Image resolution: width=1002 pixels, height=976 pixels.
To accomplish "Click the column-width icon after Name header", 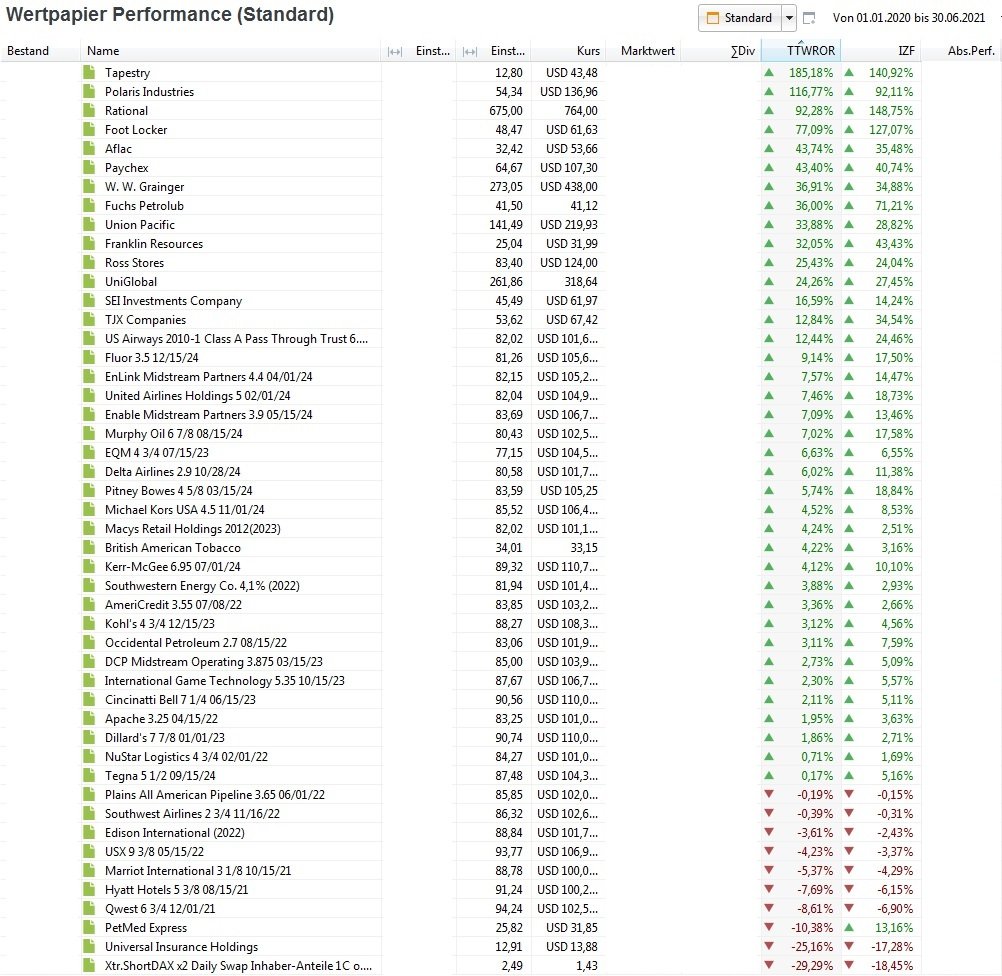I will click(x=395, y=51).
